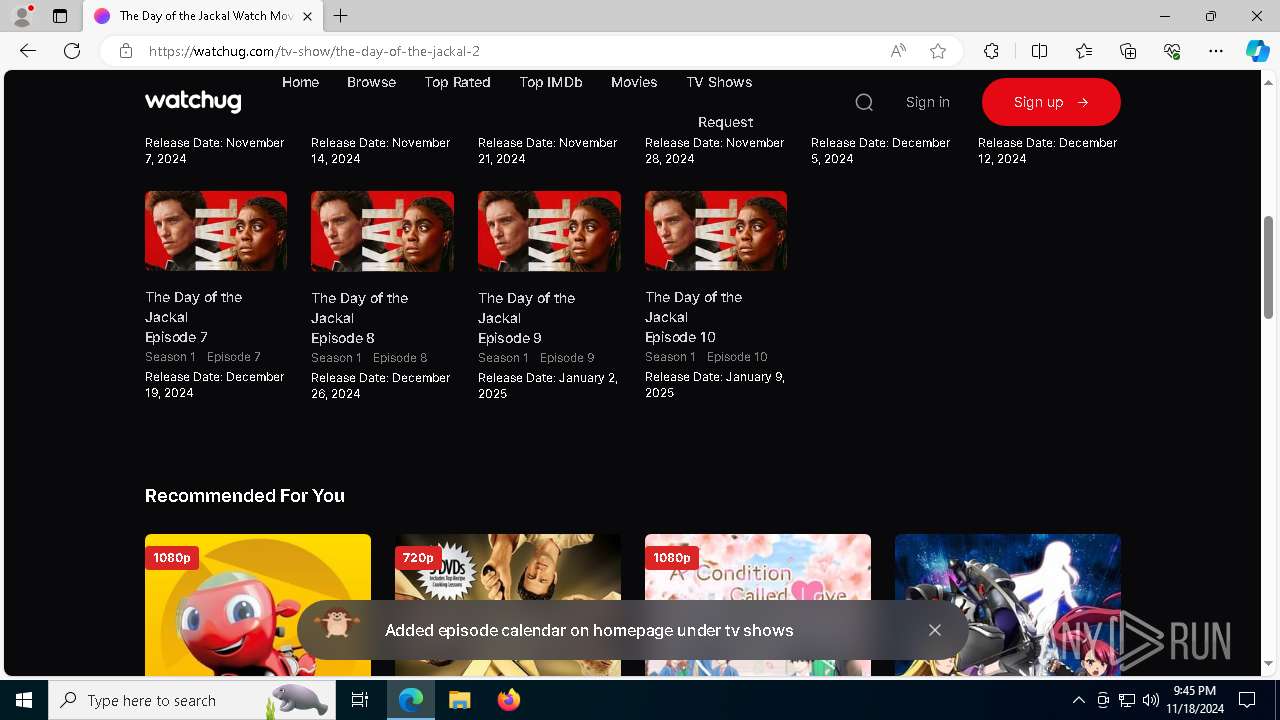
Task: Go back to the previous page
Action: tap(28, 51)
